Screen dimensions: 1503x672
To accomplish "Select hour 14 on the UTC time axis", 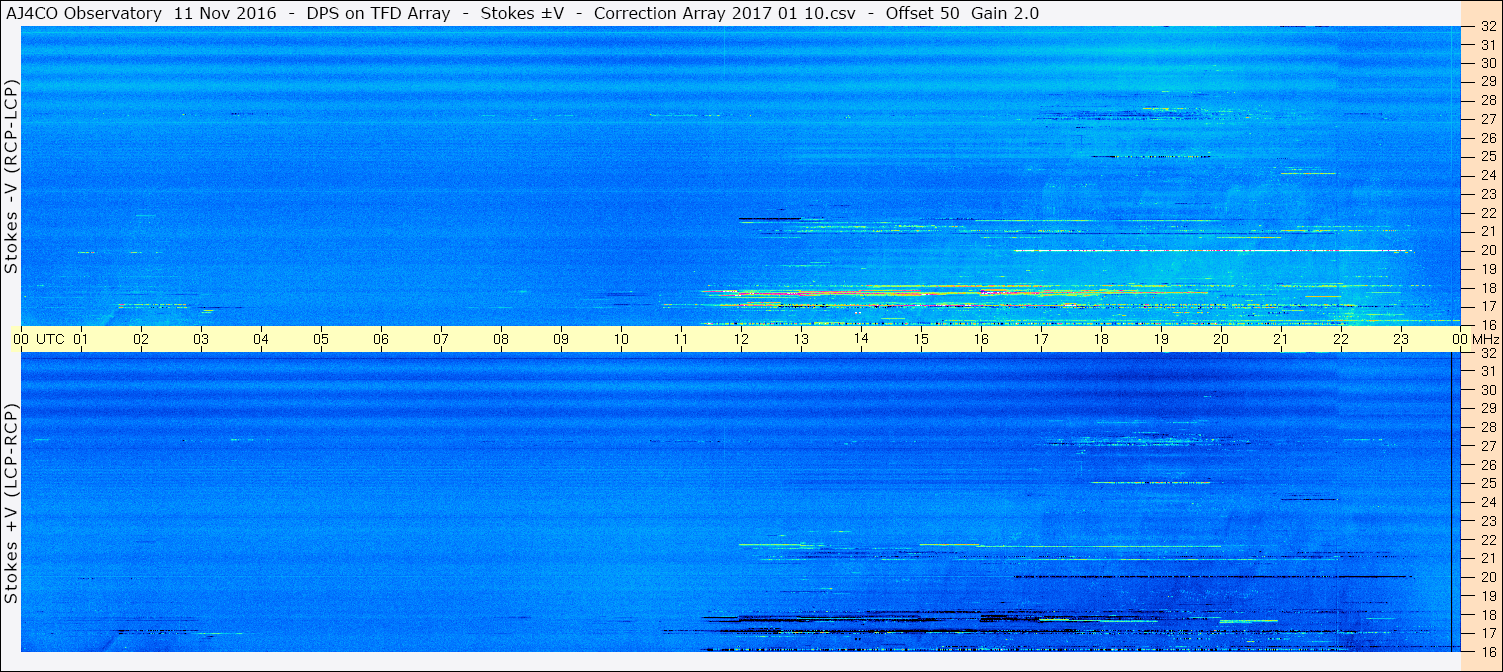I will 861,339.
